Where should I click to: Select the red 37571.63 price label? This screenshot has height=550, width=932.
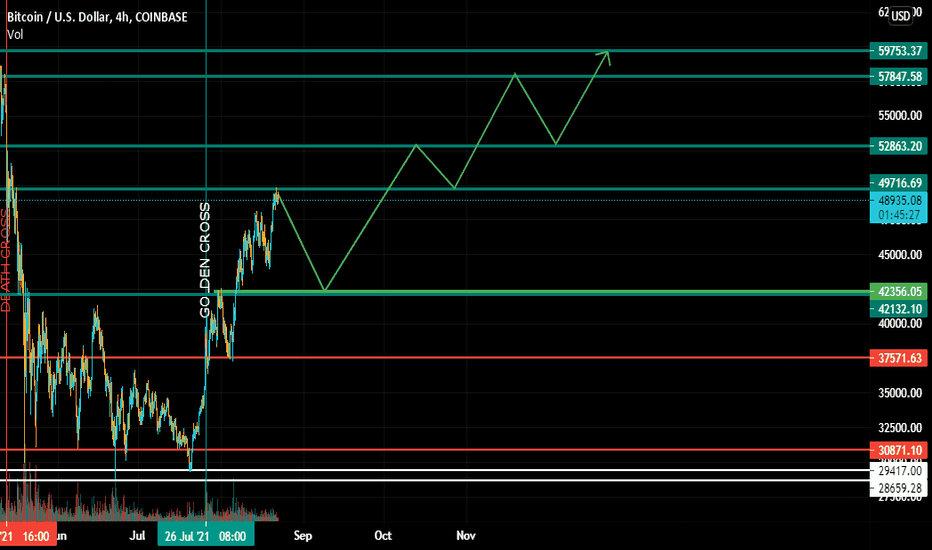tap(898, 358)
